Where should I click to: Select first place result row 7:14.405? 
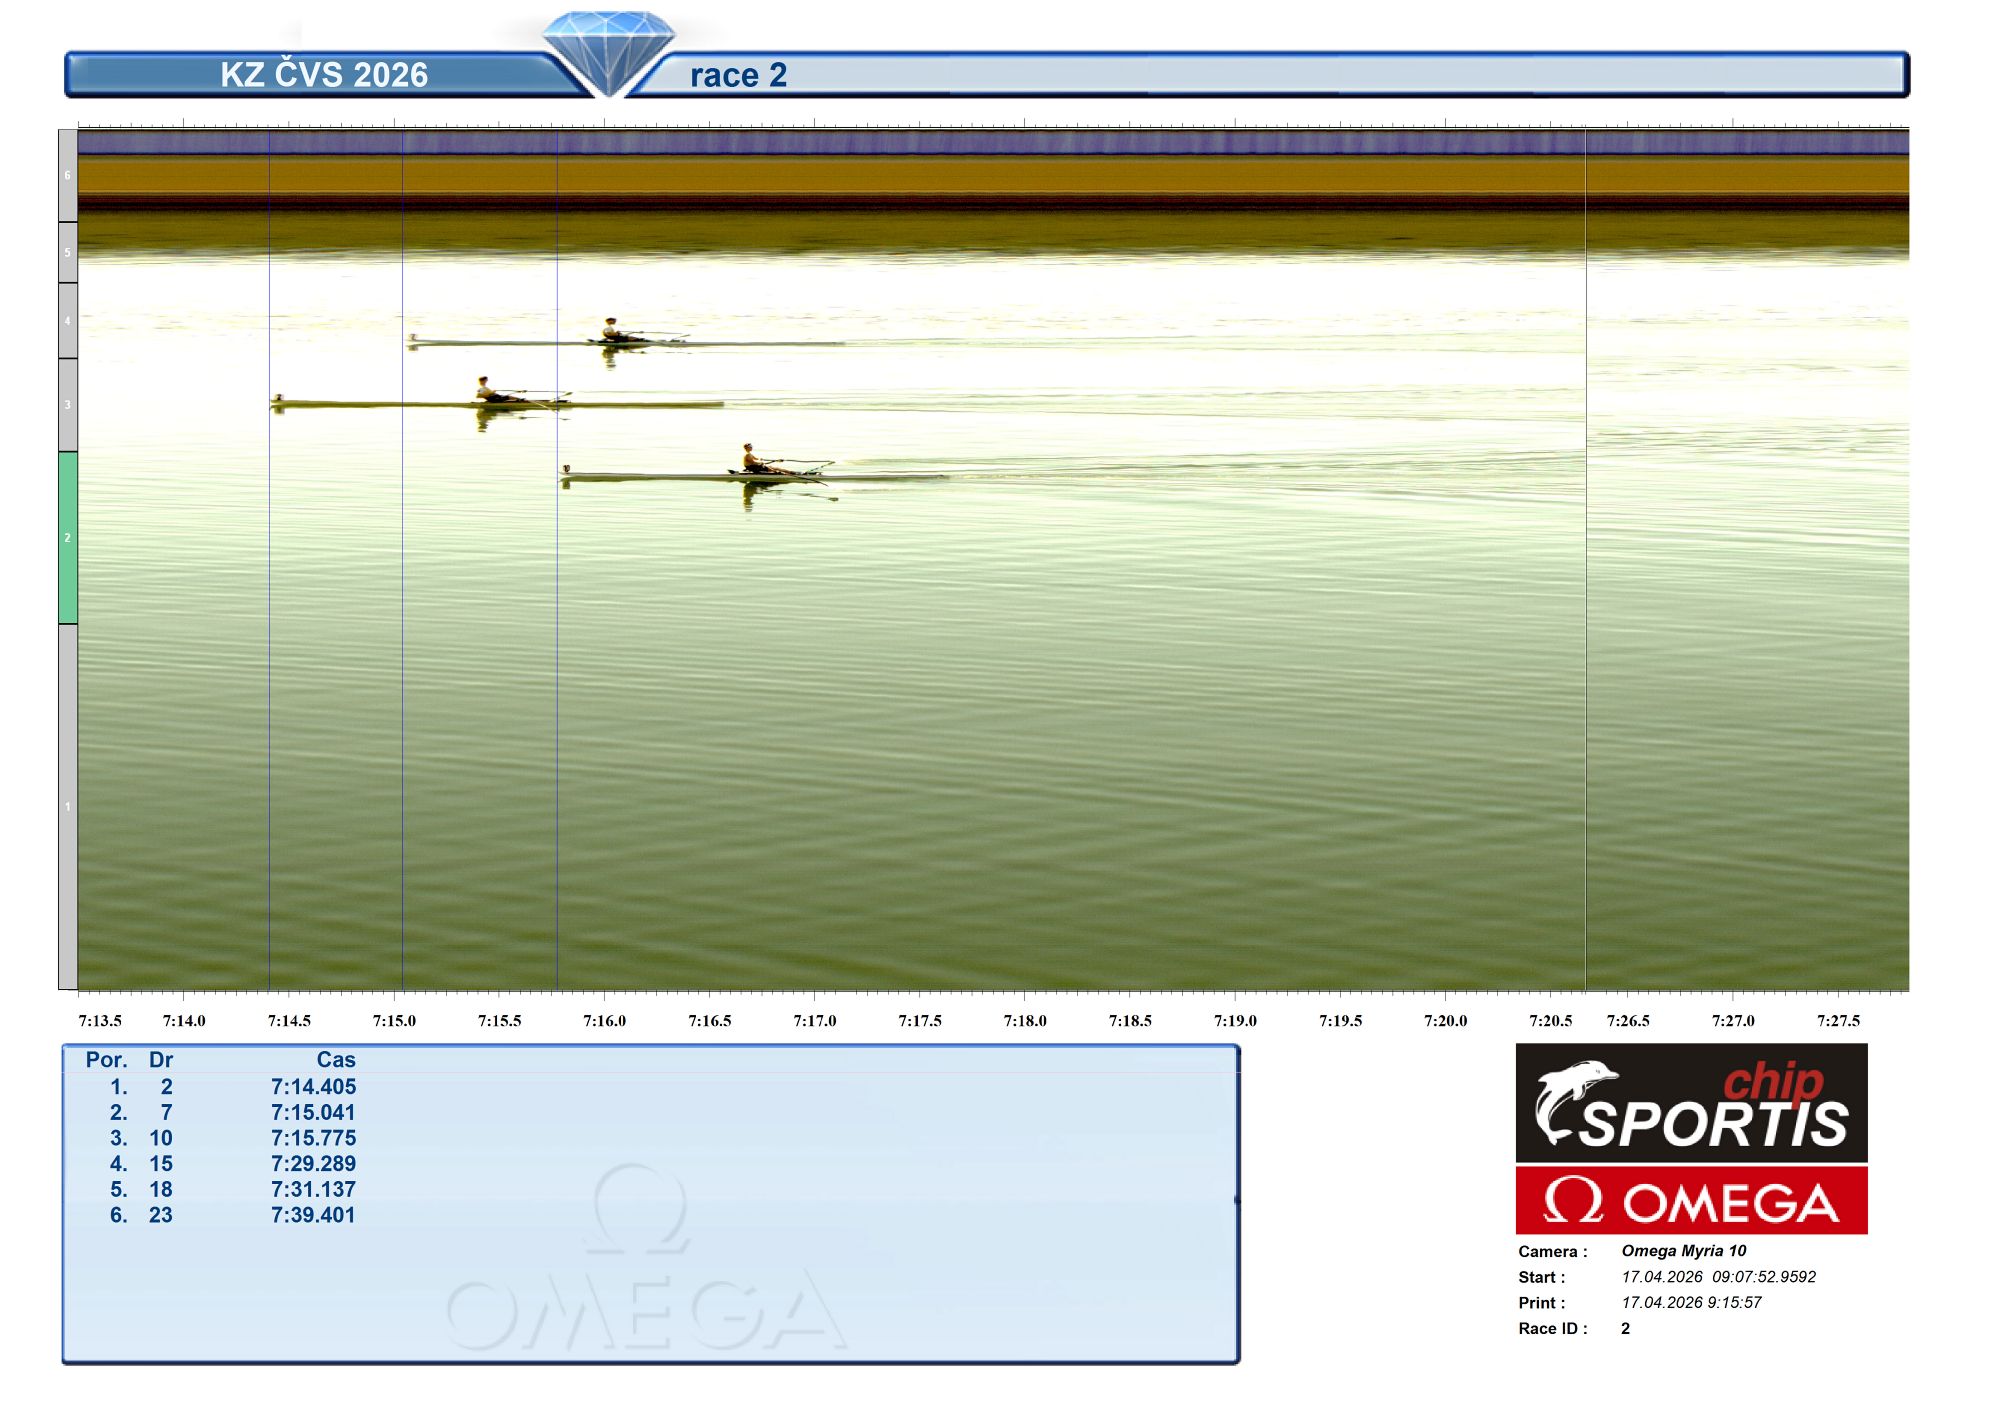(313, 1087)
